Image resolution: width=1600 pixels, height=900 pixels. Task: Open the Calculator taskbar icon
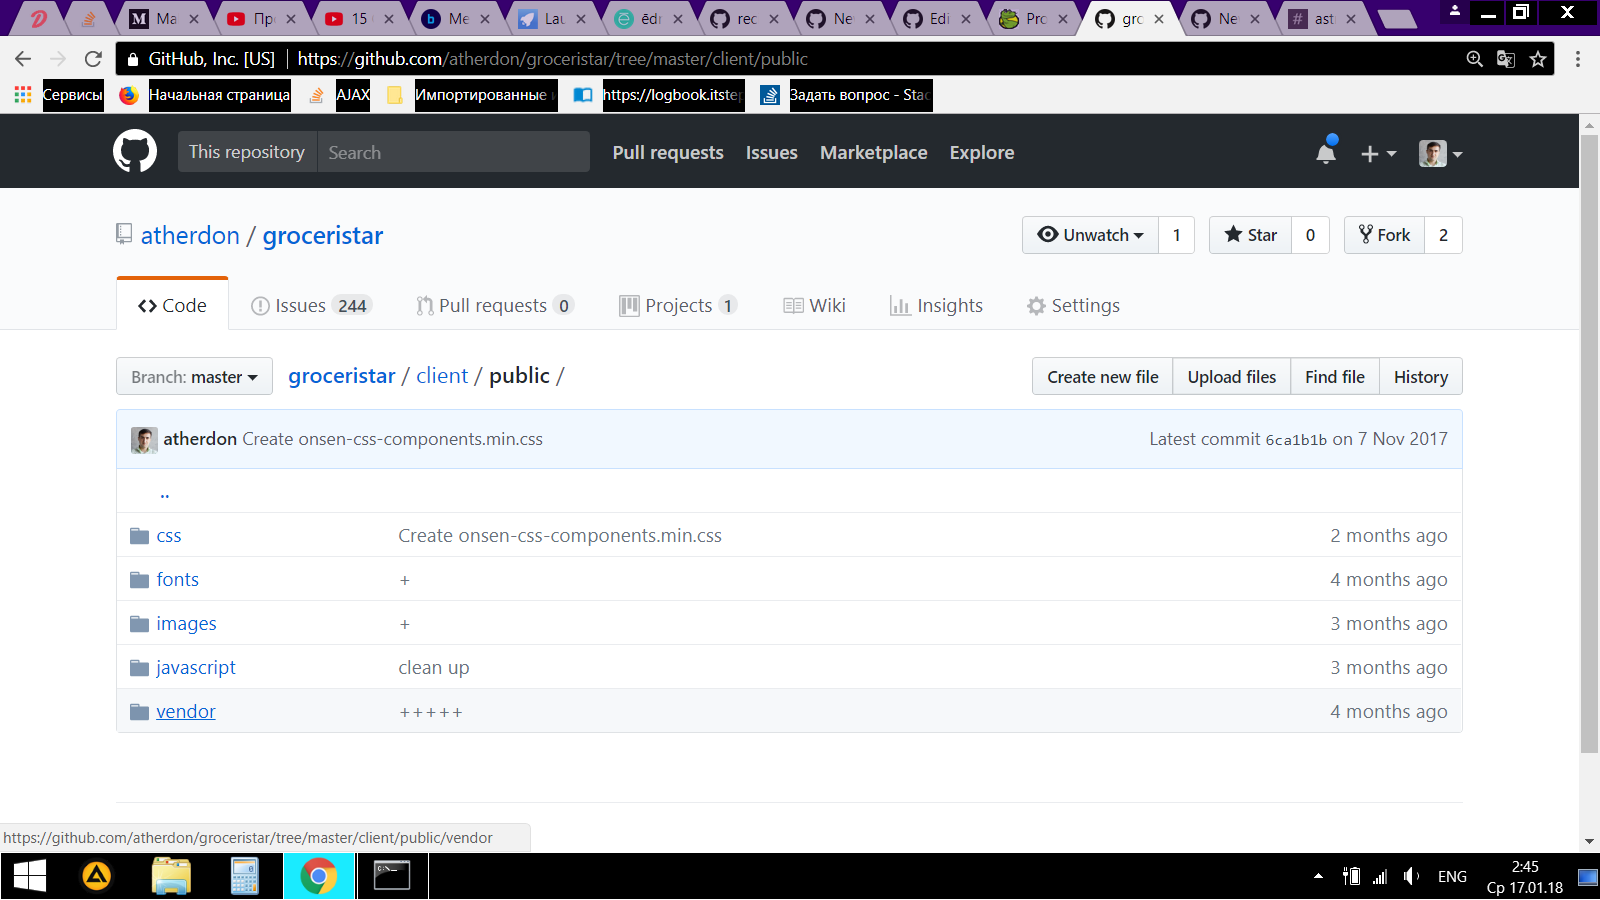coord(245,877)
